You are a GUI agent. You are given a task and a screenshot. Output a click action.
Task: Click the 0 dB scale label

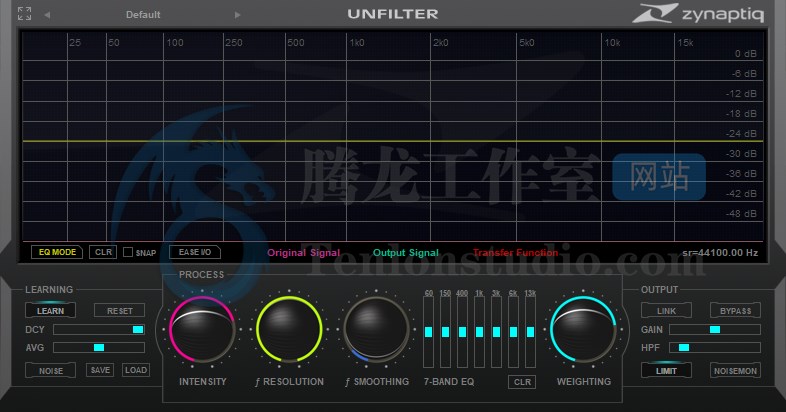point(745,54)
